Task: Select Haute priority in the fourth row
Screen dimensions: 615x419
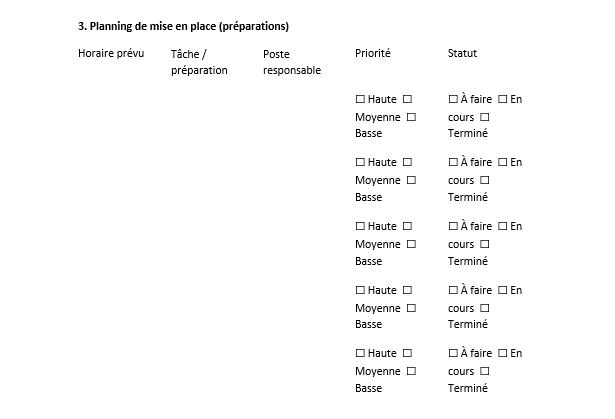Action: (361, 290)
